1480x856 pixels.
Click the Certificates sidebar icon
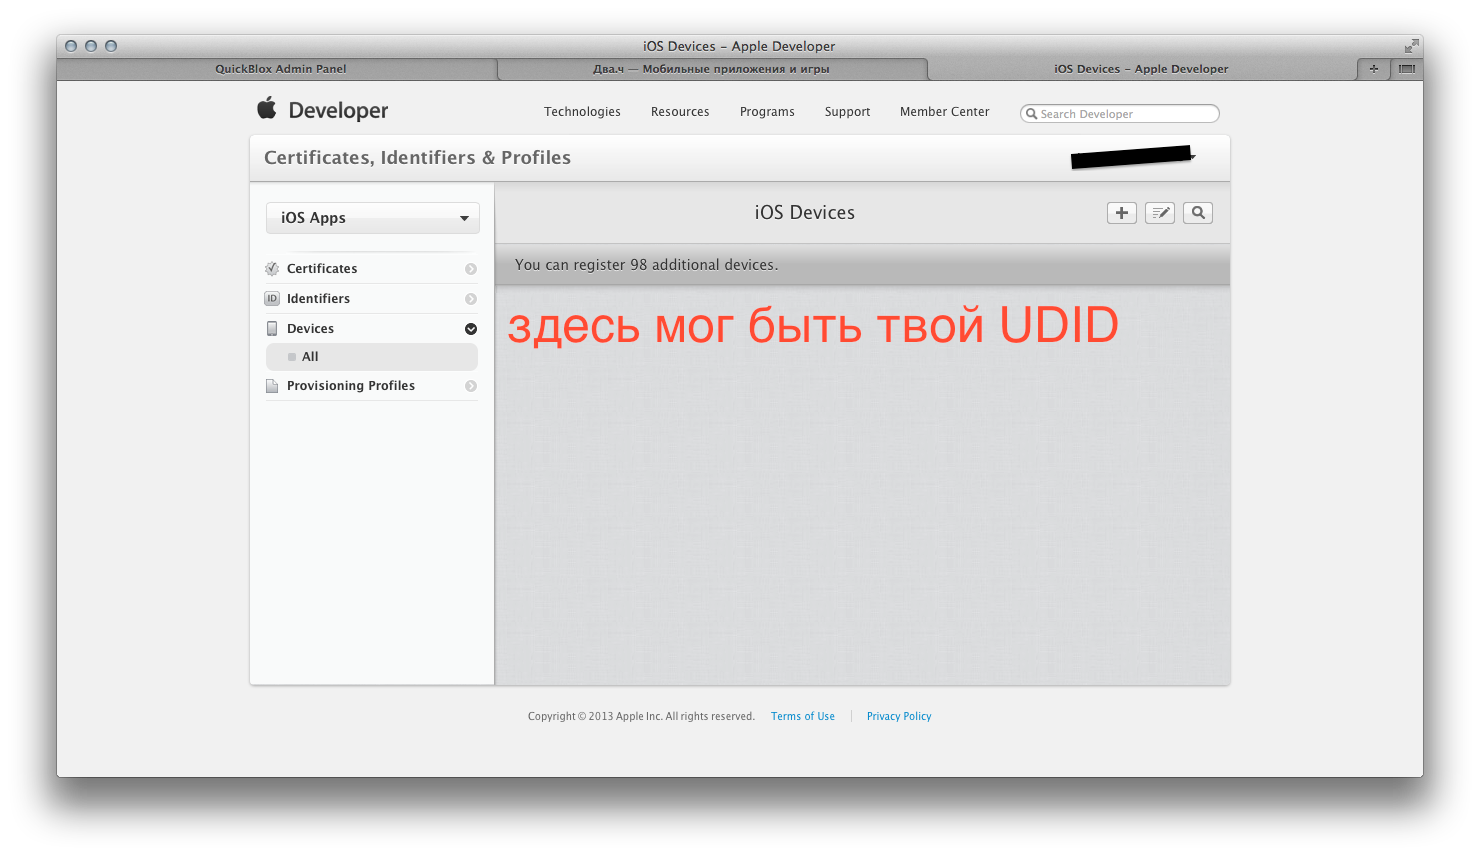272,269
